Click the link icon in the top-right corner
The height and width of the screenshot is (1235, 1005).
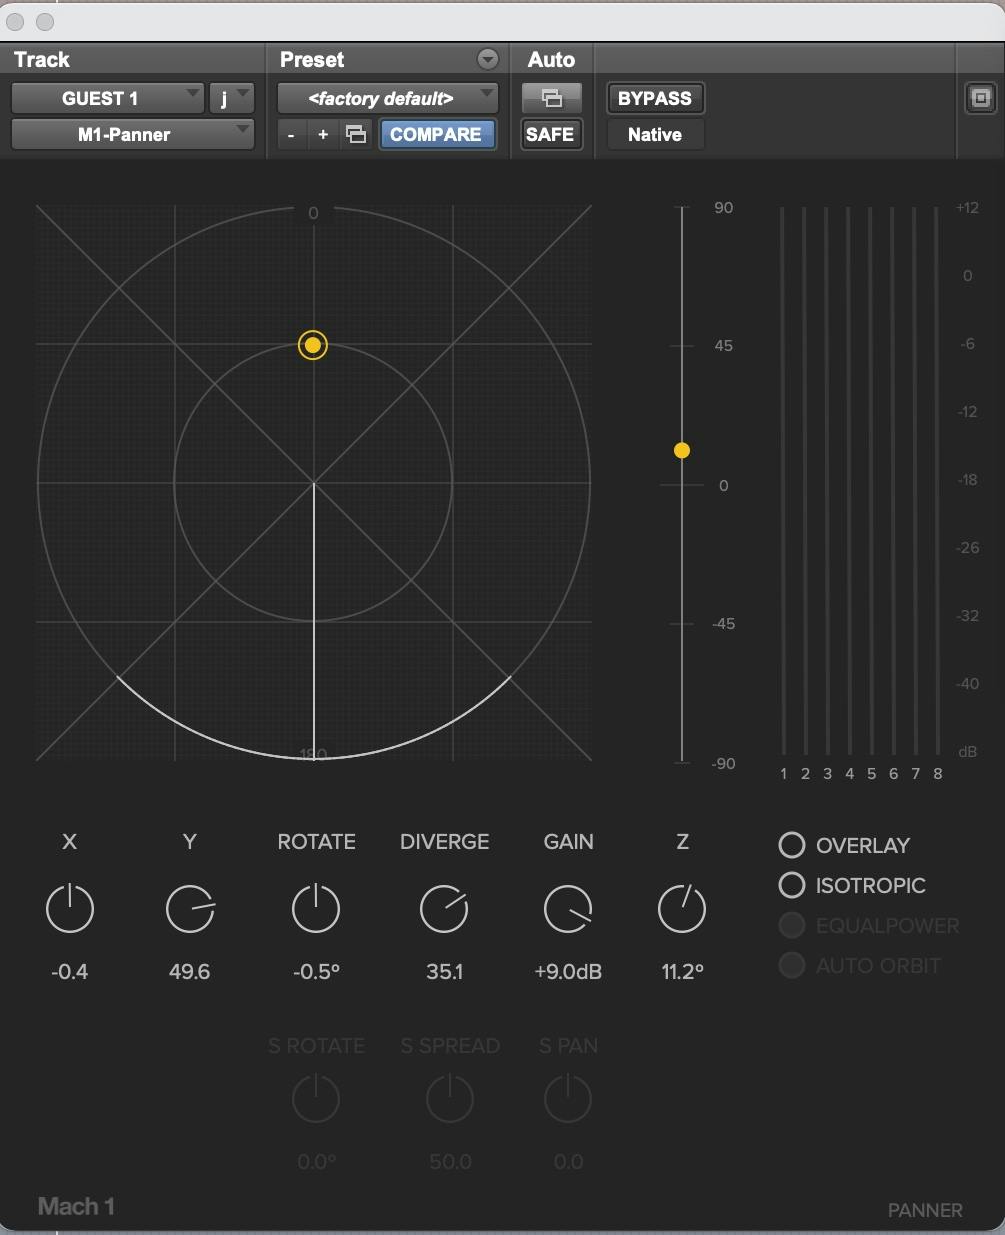(980, 98)
